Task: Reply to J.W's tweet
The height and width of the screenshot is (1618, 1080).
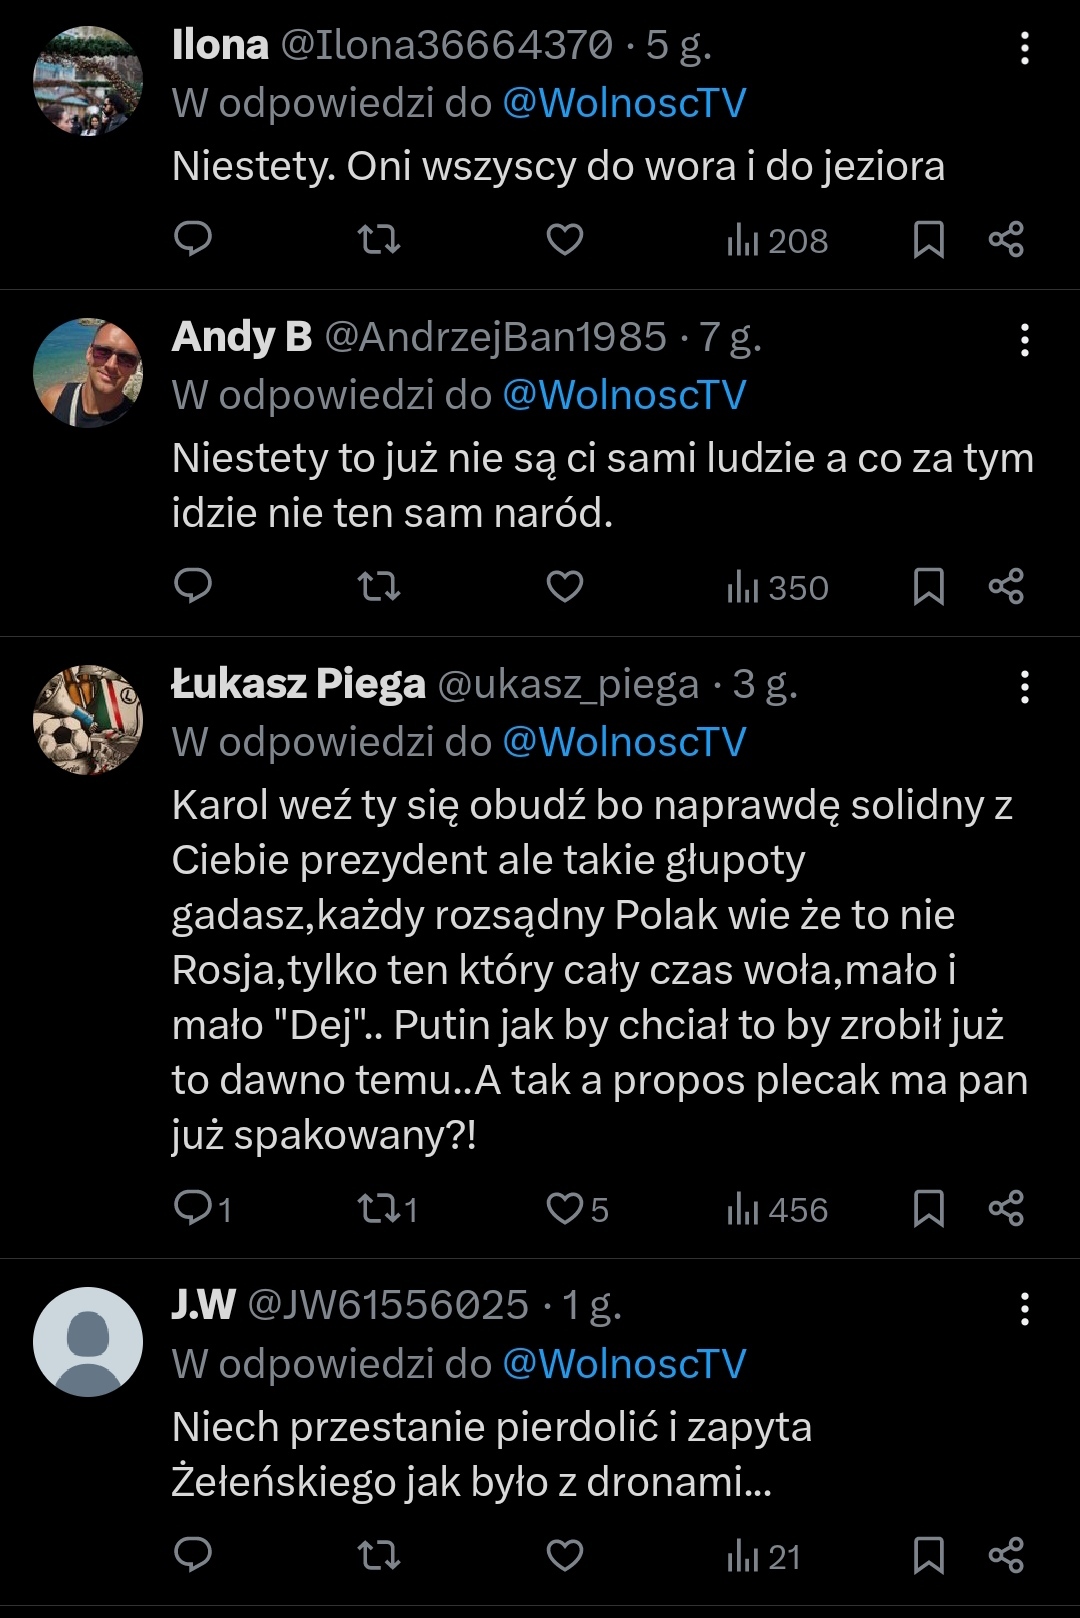Action: pos(193,1555)
